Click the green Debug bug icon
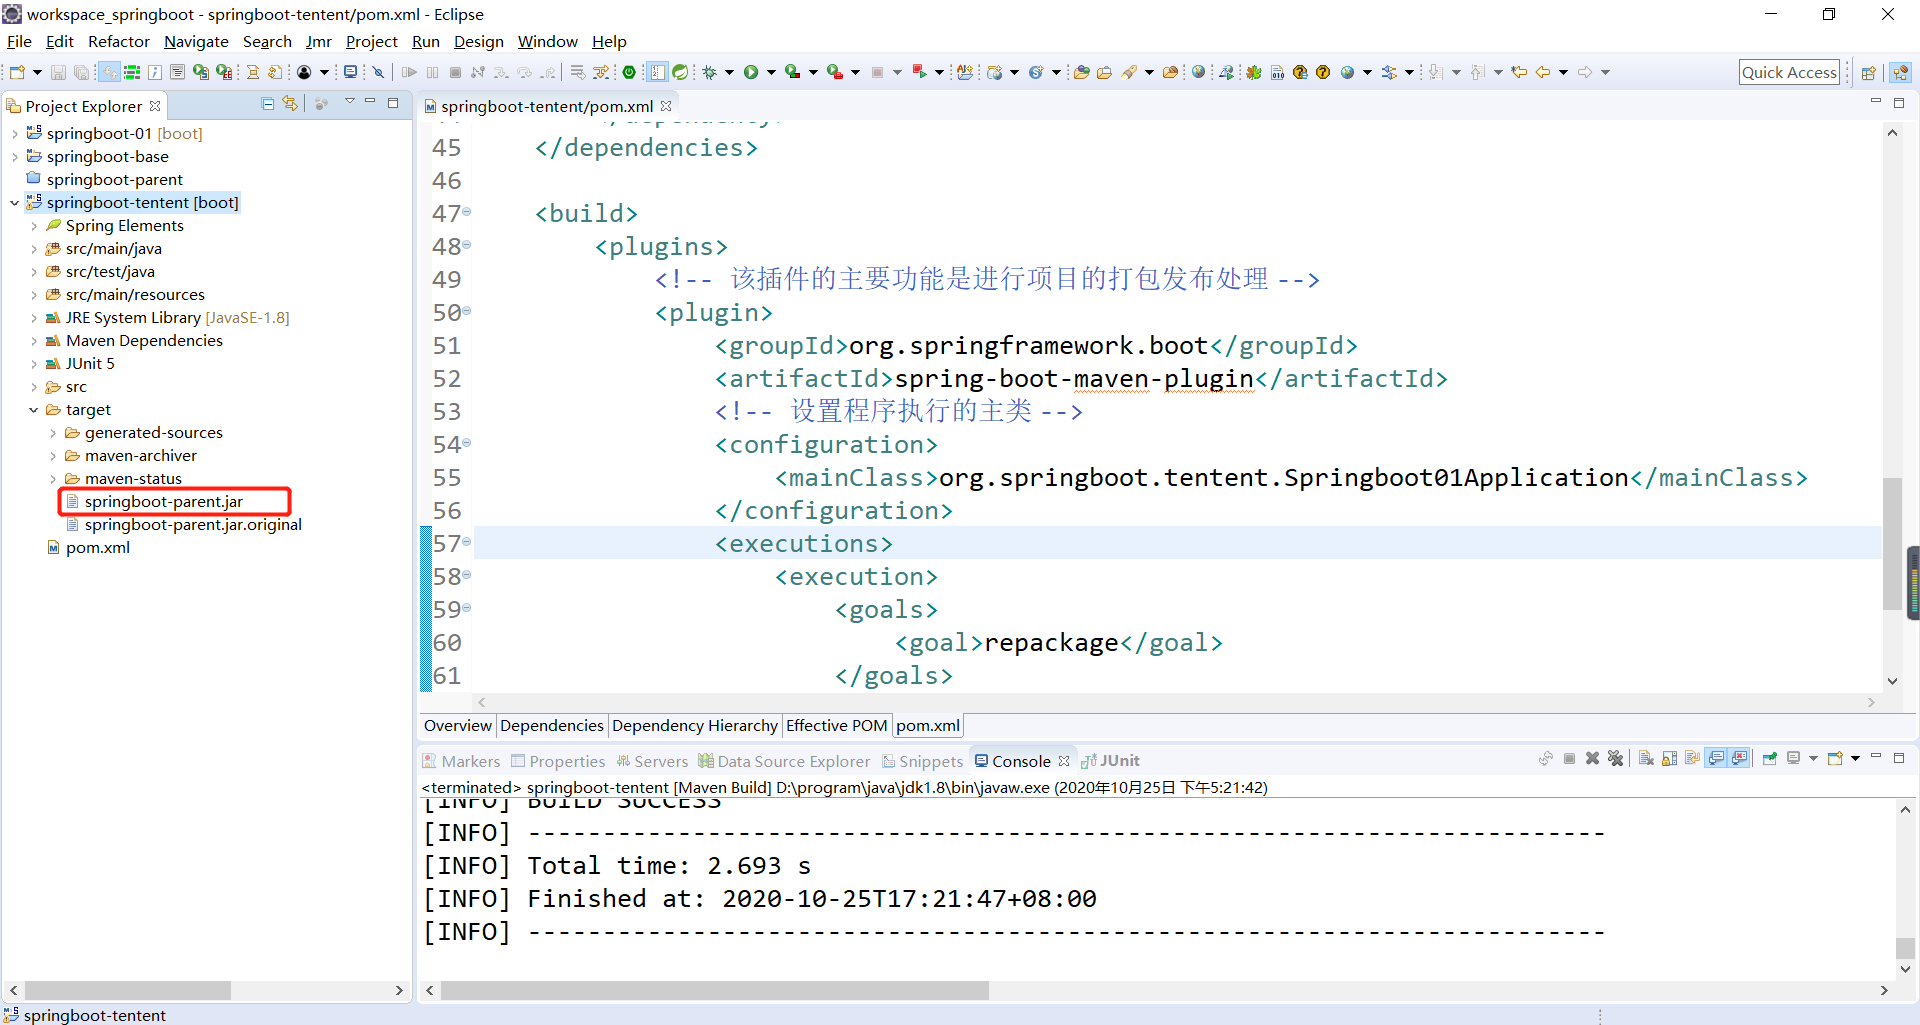The width and height of the screenshot is (1920, 1025). click(x=710, y=72)
